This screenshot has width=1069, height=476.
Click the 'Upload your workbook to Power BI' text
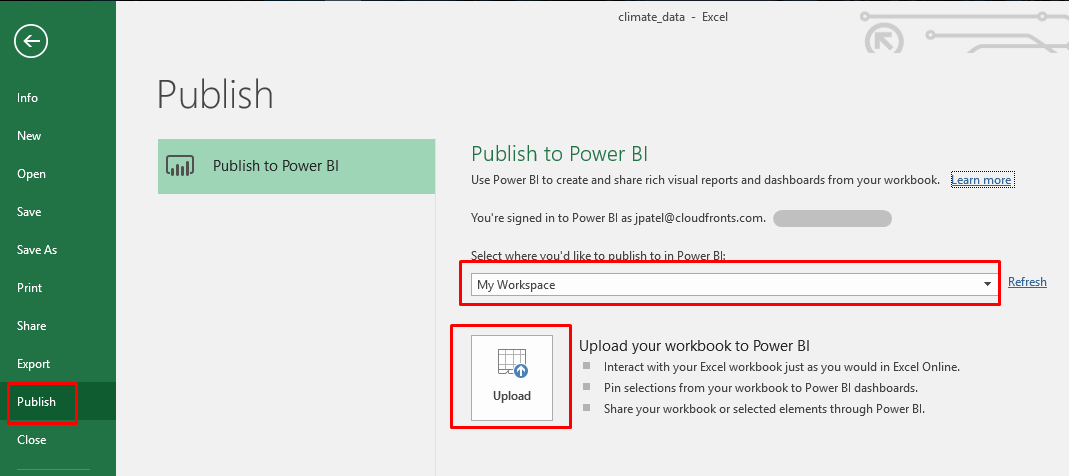(x=694, y=345)
